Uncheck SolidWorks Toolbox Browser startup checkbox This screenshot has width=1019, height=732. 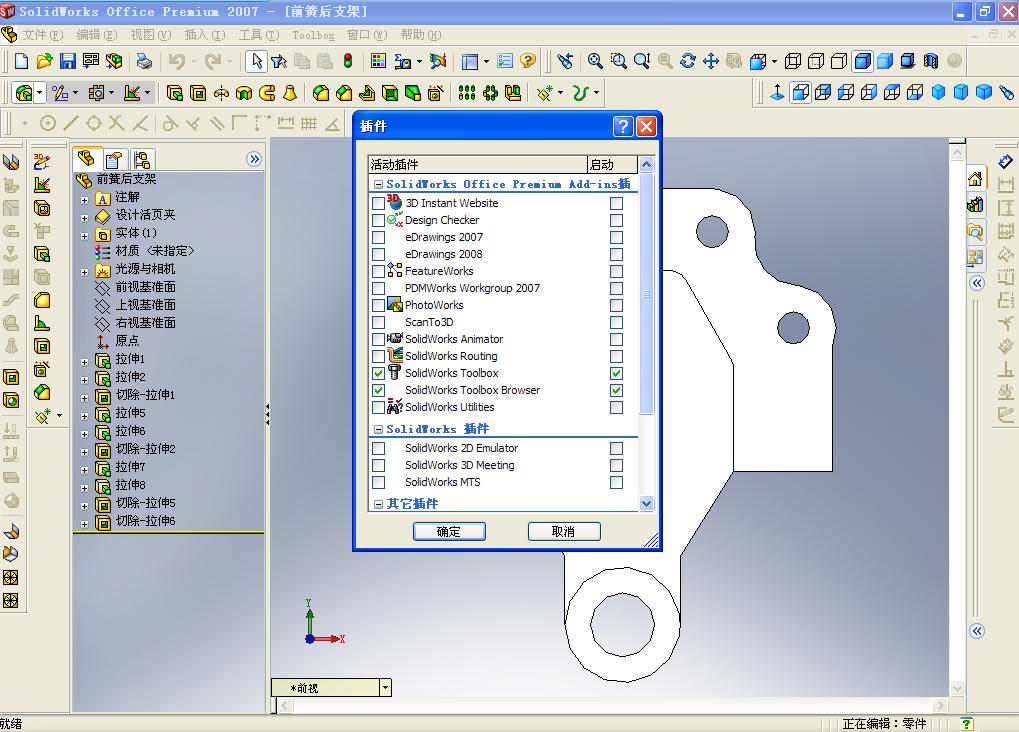pos(616,390)
